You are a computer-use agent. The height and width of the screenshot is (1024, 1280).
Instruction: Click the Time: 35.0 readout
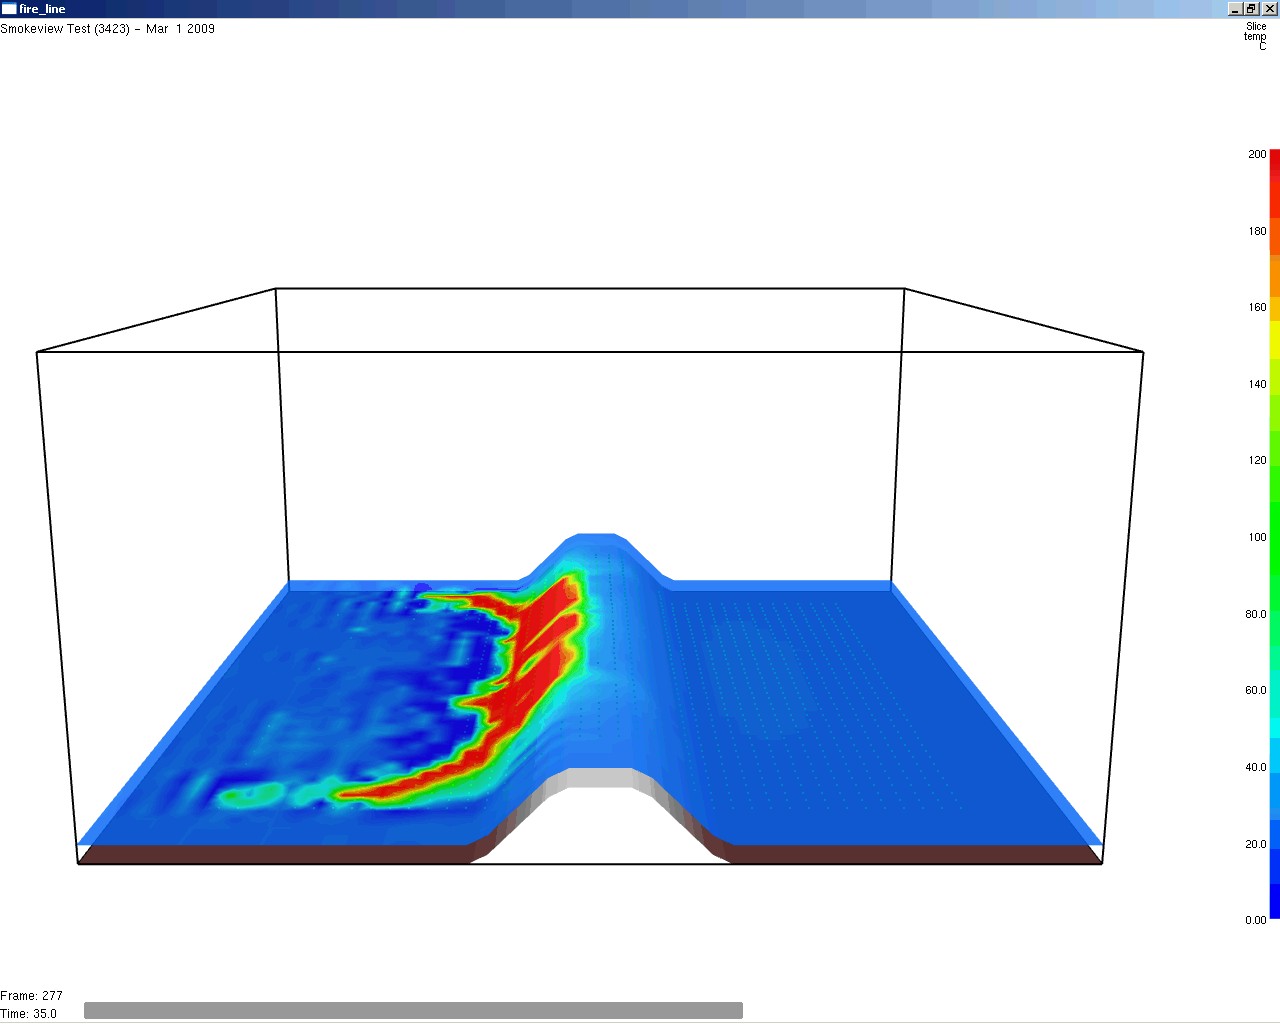click(29, 1014)
